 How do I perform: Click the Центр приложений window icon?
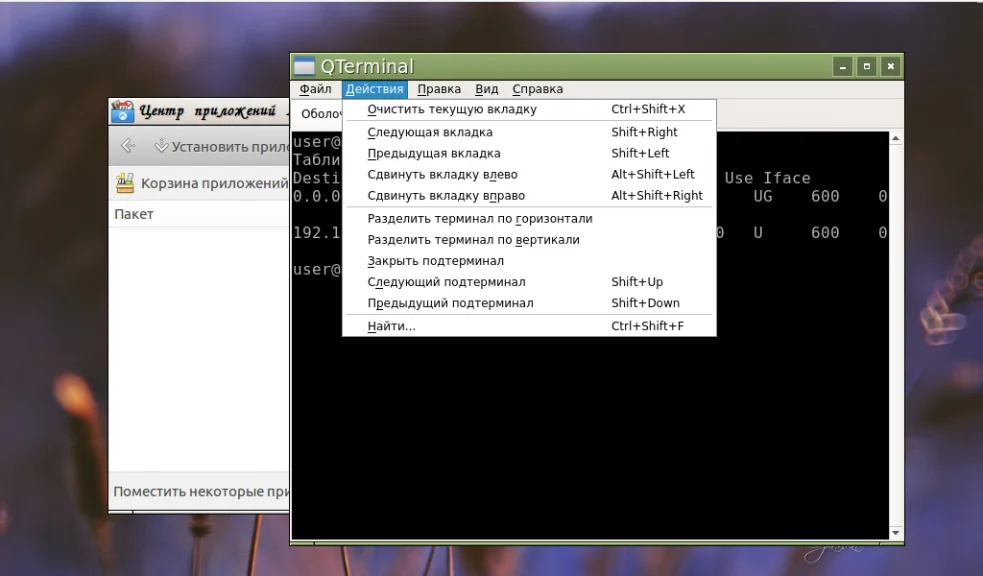pos(123,112)
